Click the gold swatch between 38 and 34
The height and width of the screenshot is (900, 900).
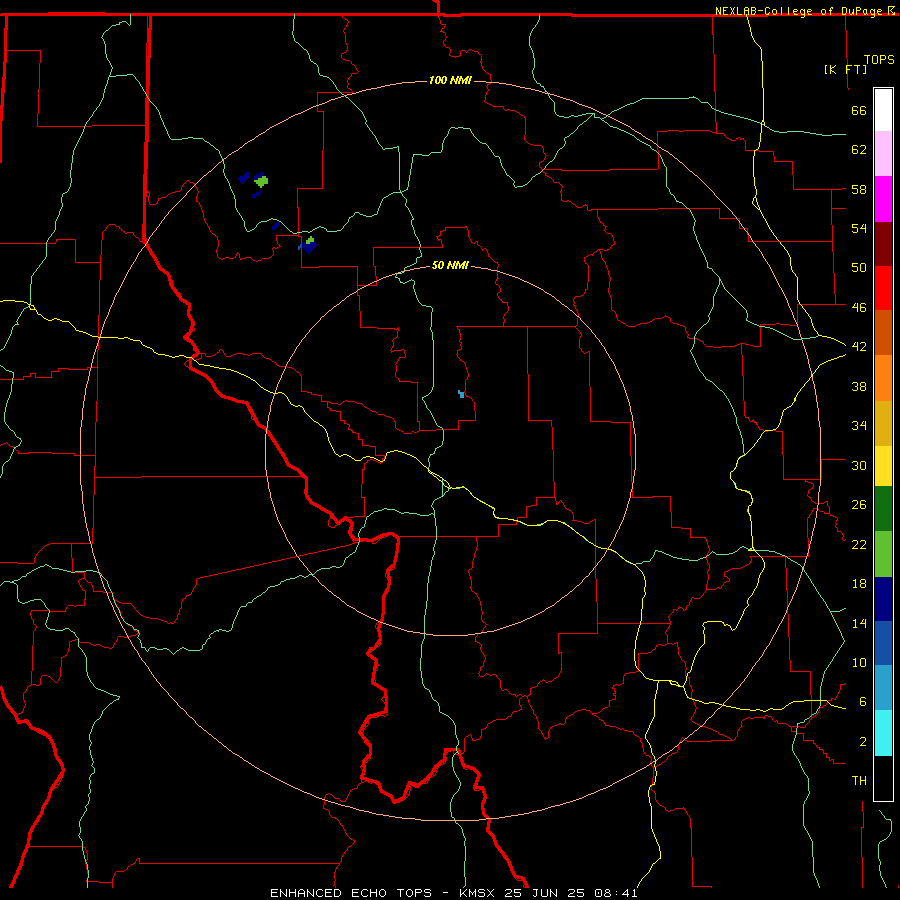883,424
